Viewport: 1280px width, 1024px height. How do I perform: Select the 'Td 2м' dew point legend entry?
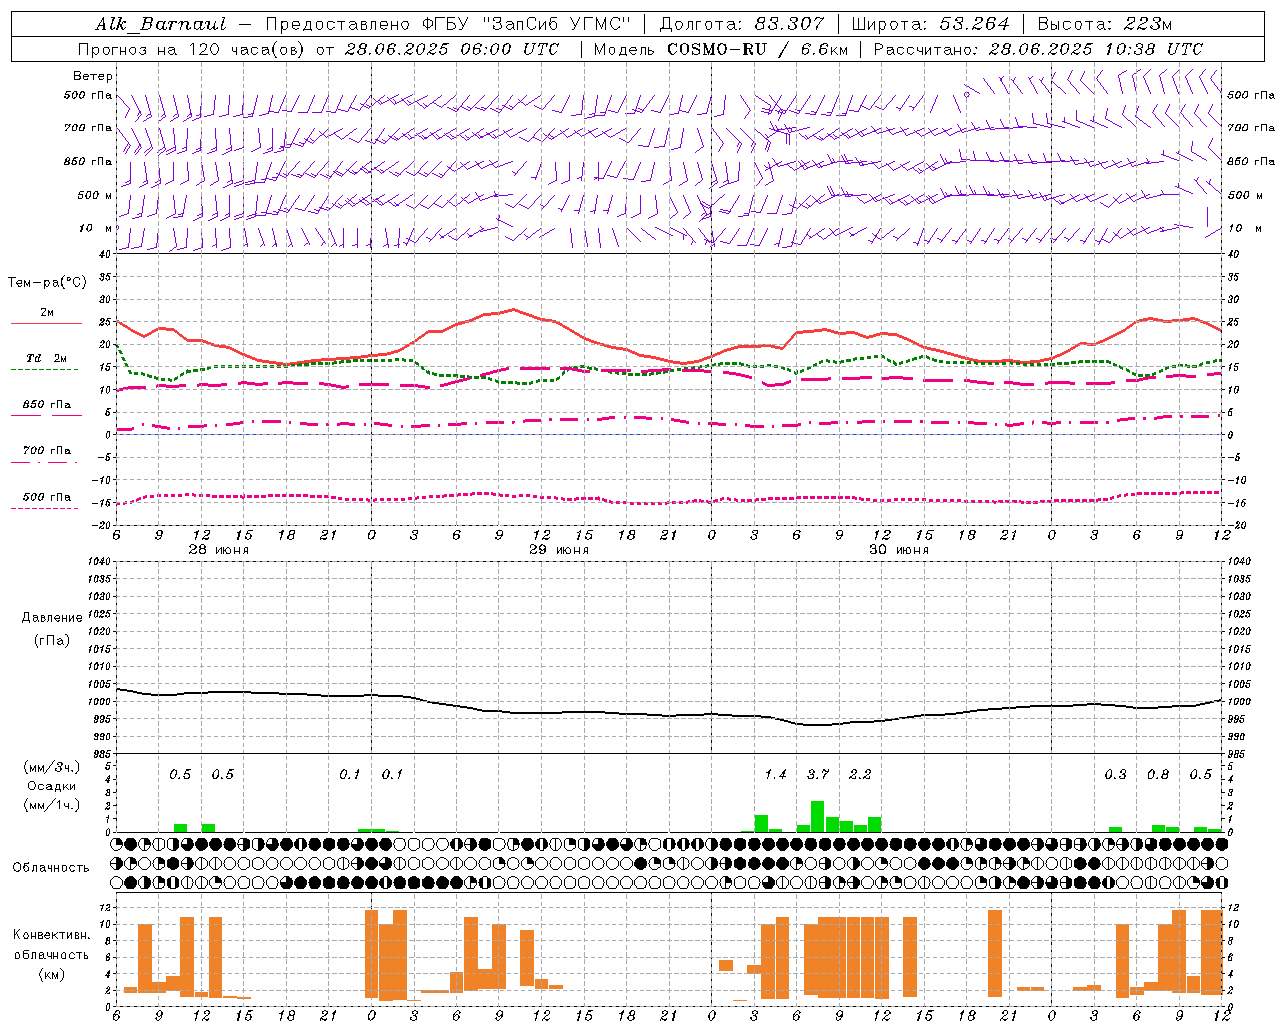coord(47,358)
